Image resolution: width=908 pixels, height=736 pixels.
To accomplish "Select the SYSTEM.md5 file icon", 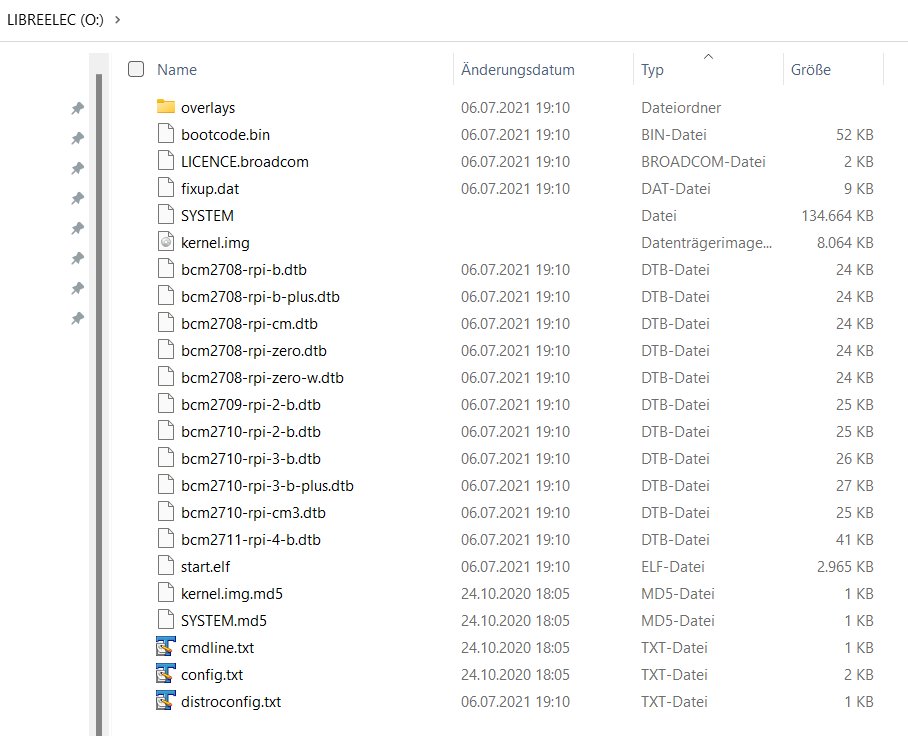I will click(x=166, y=620).
